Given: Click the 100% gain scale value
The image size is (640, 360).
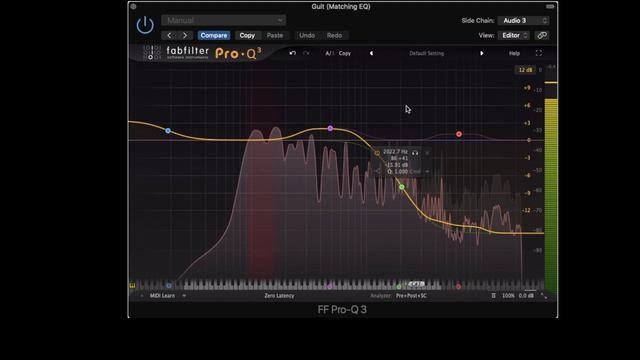Looking at the screenshot, I should (508, 296).
